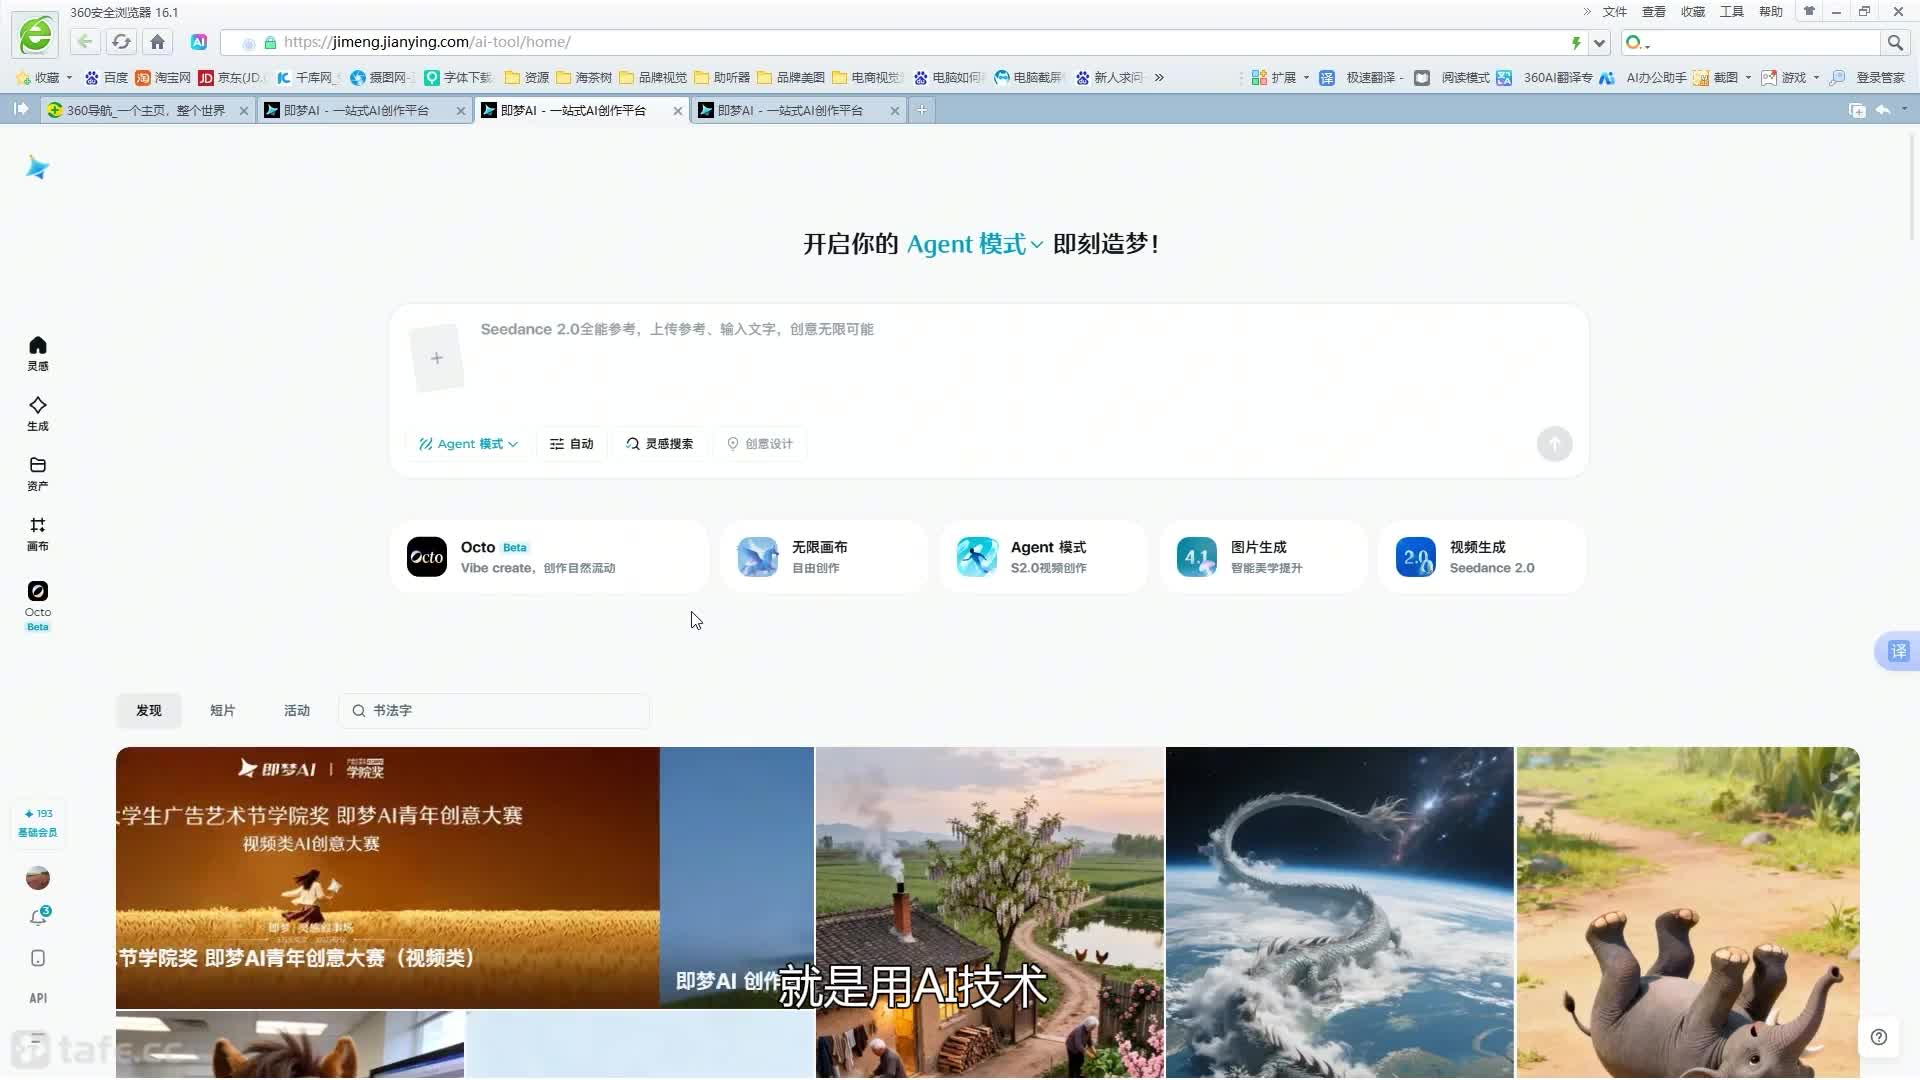Open the 工具 menu
1920x1080 pixels.
click(x=1732, y=12)
